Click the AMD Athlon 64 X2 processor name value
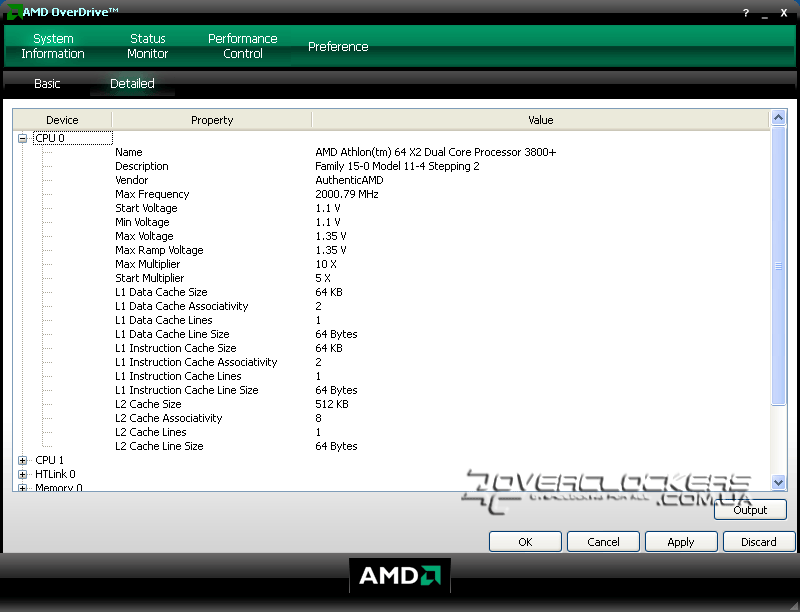The height and width of the screenshot is (612, 800). pyautogui.click(x=436, y=152)
